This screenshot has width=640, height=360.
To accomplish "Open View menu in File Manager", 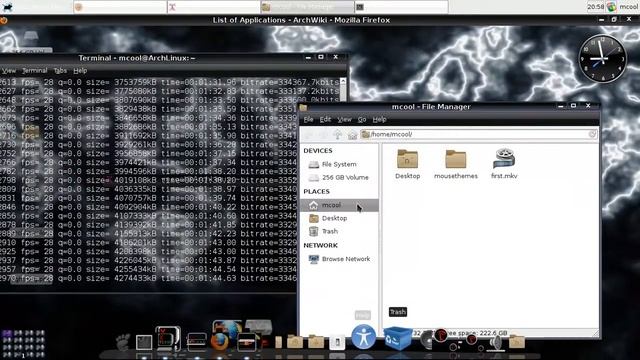I will (x=344, y=120).
